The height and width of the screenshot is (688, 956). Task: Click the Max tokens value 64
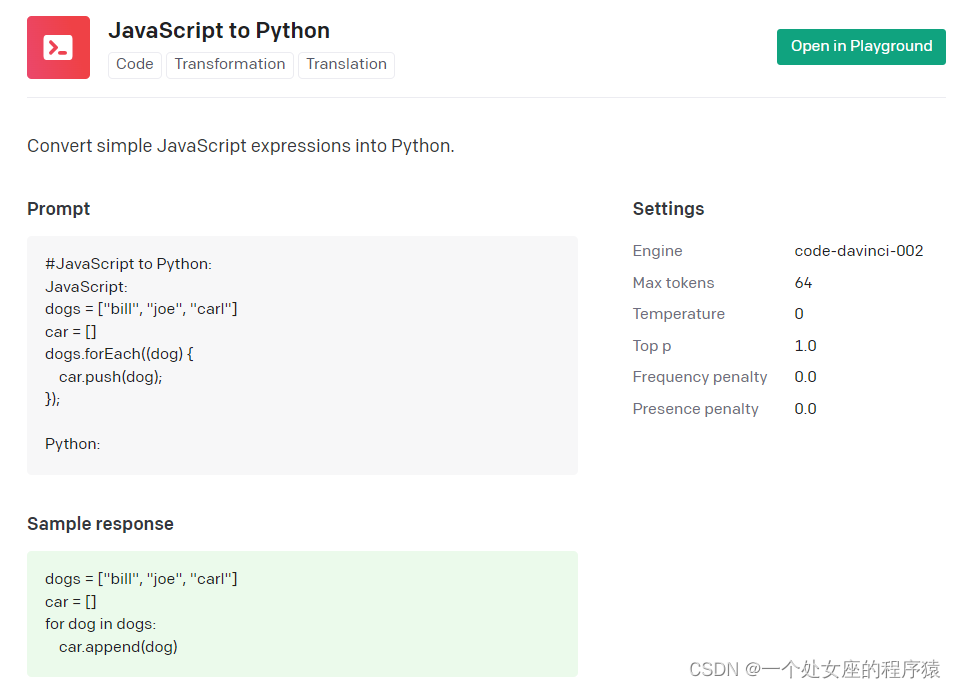tap(804, 283)
